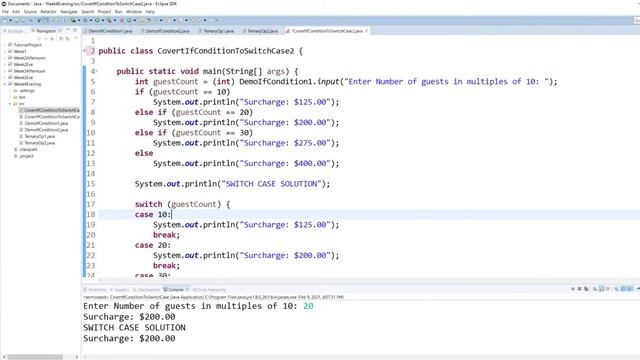Toggle Link with Editor in Navigator
Screen dimensions: 640x360
pos(67,38)
